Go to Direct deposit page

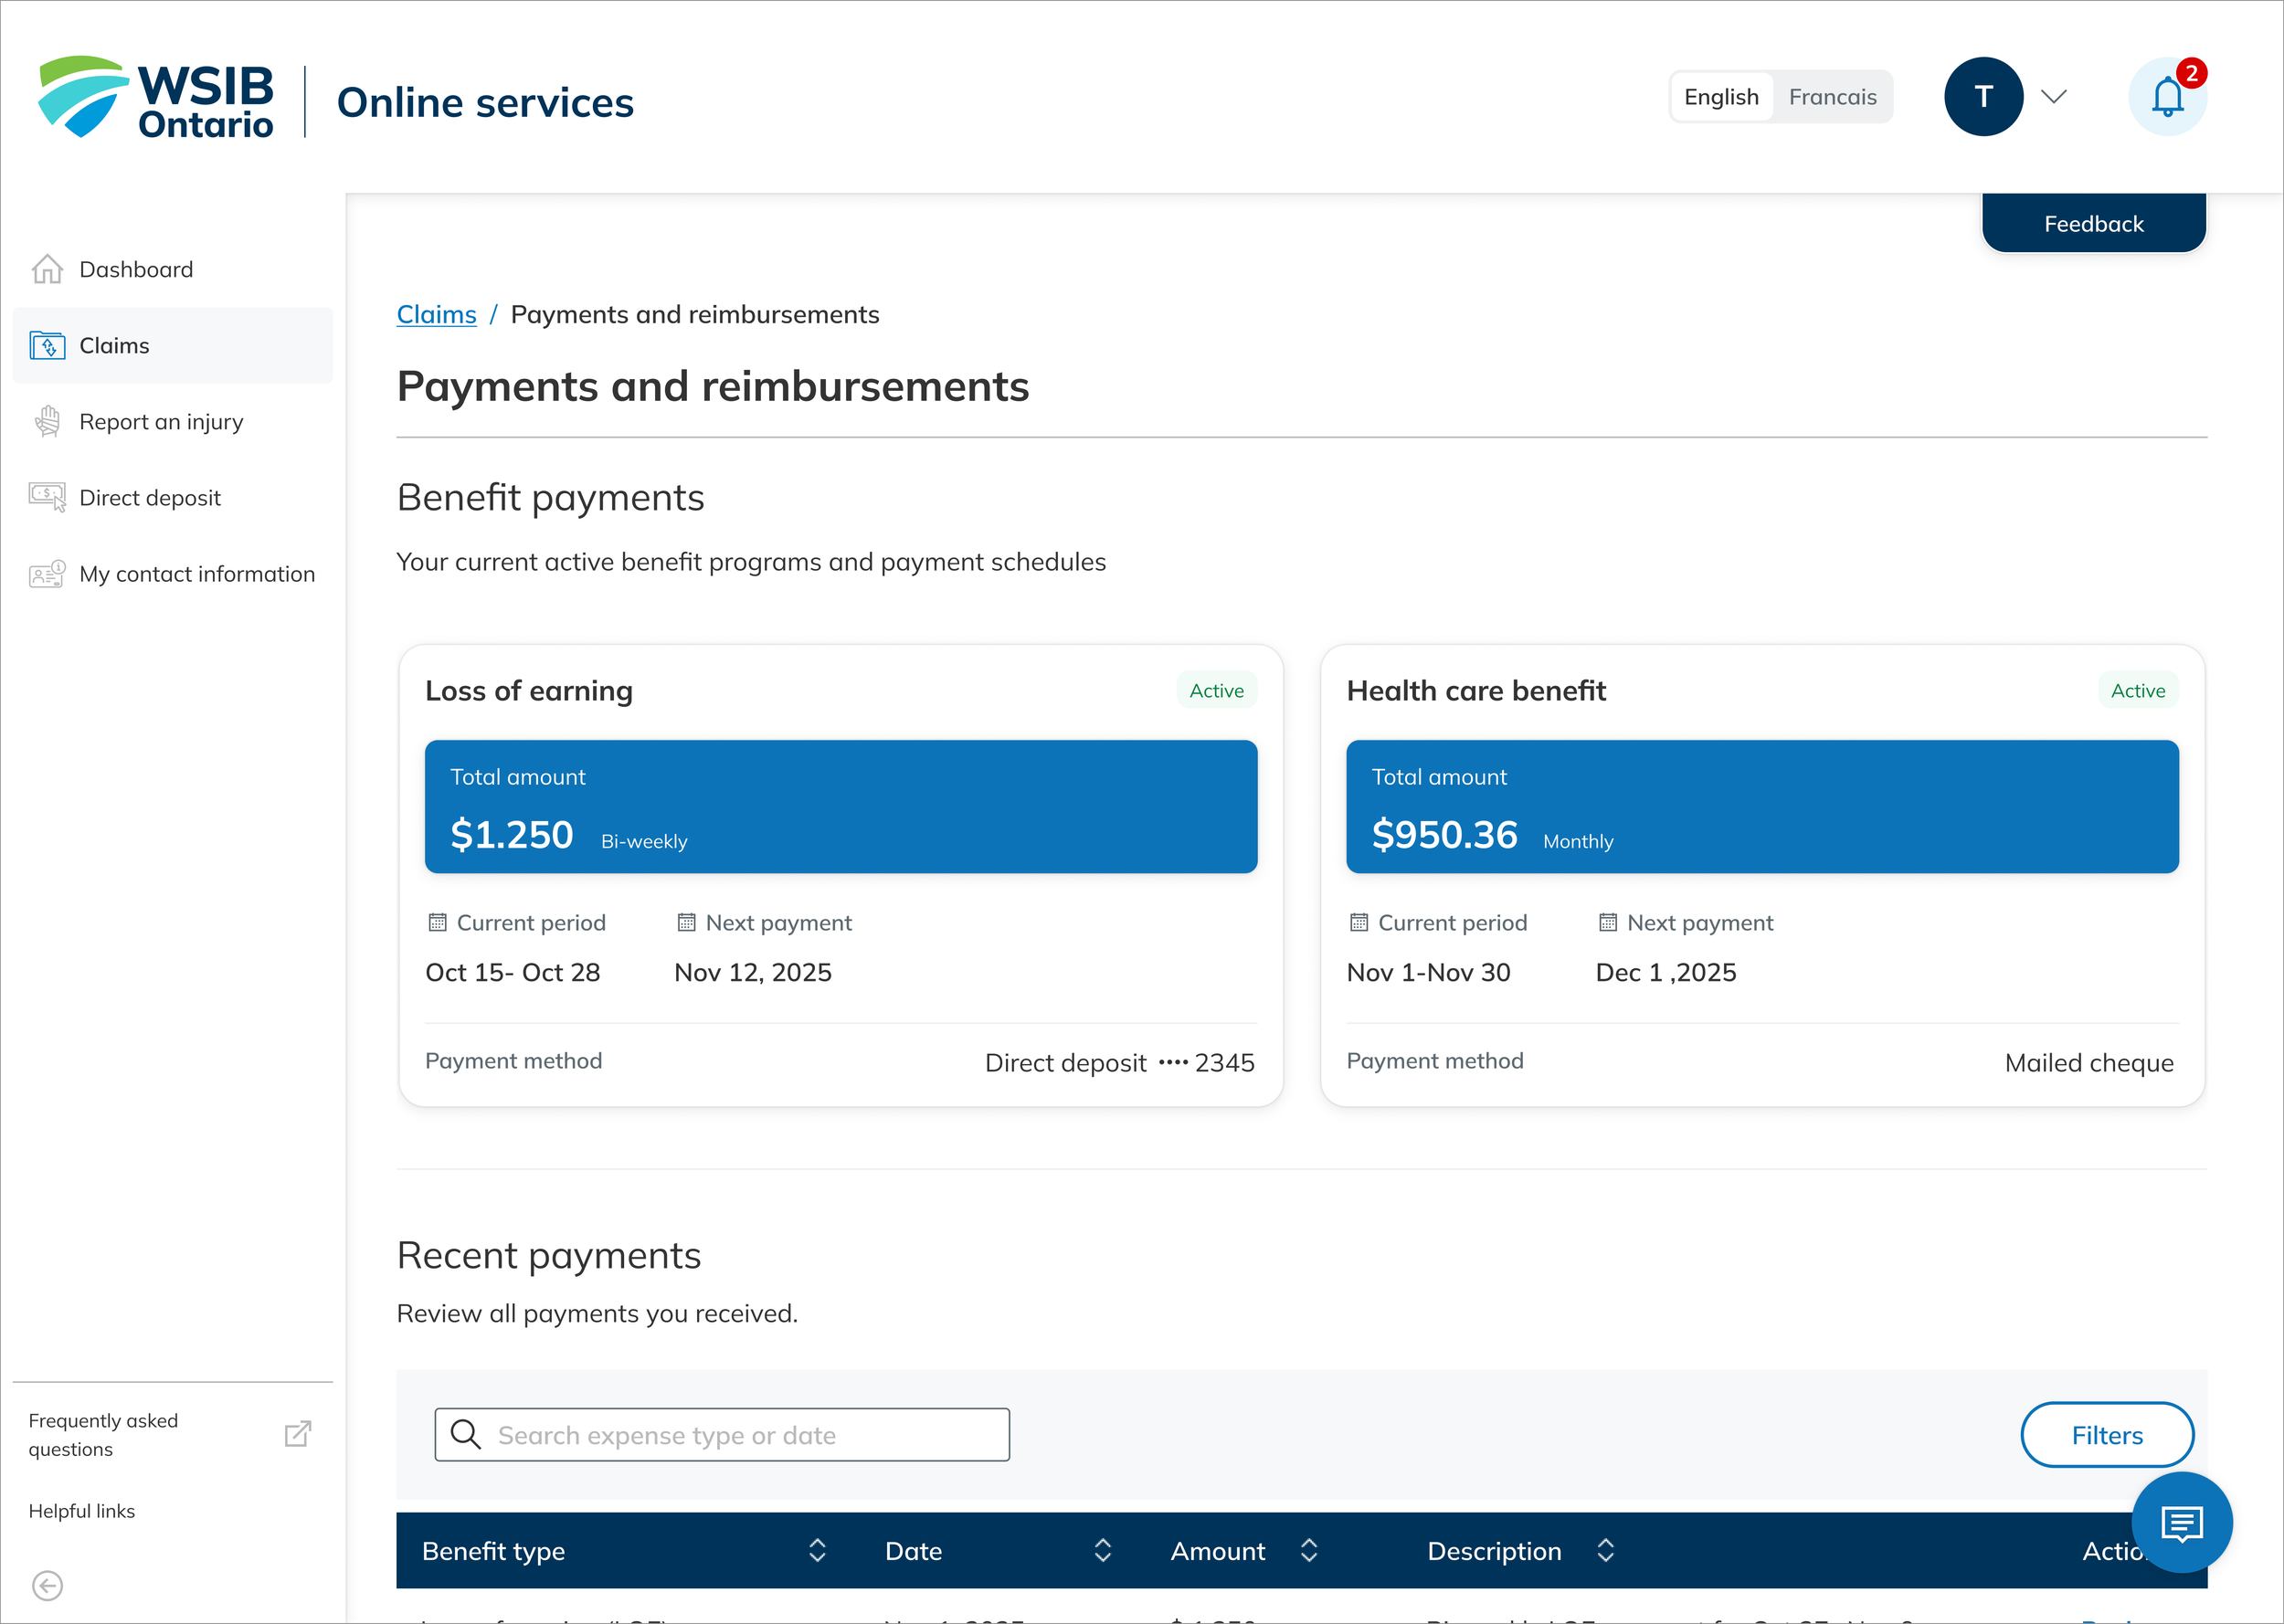coord(149,498)
